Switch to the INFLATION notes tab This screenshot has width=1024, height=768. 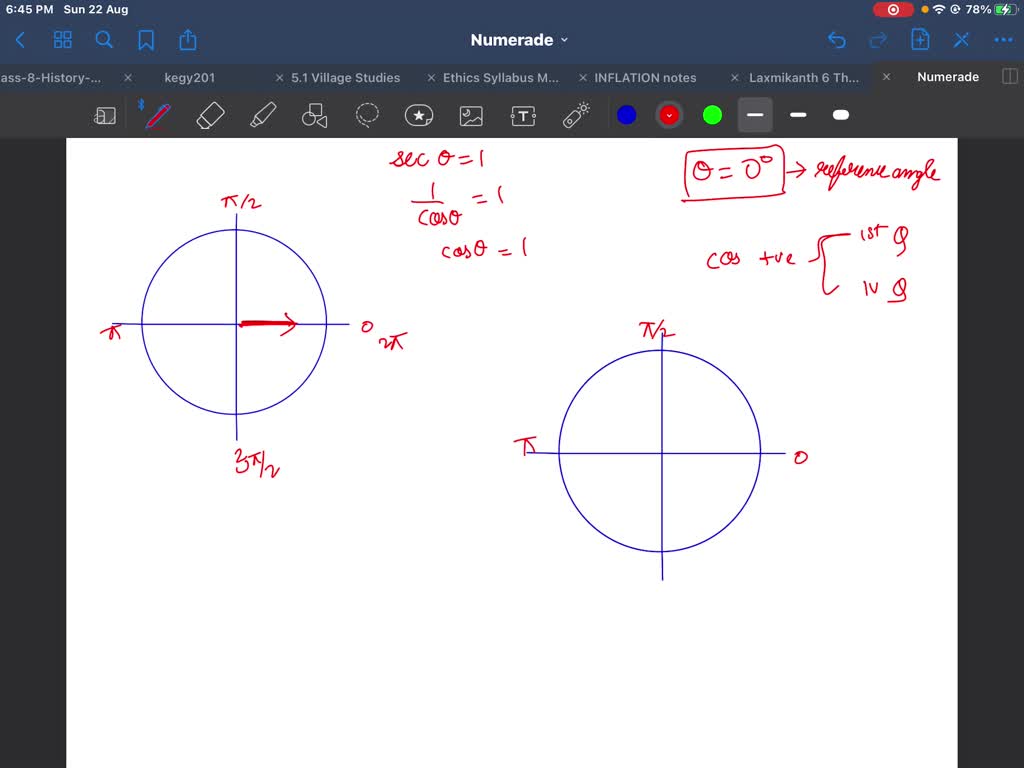click(x=645, y=78)
